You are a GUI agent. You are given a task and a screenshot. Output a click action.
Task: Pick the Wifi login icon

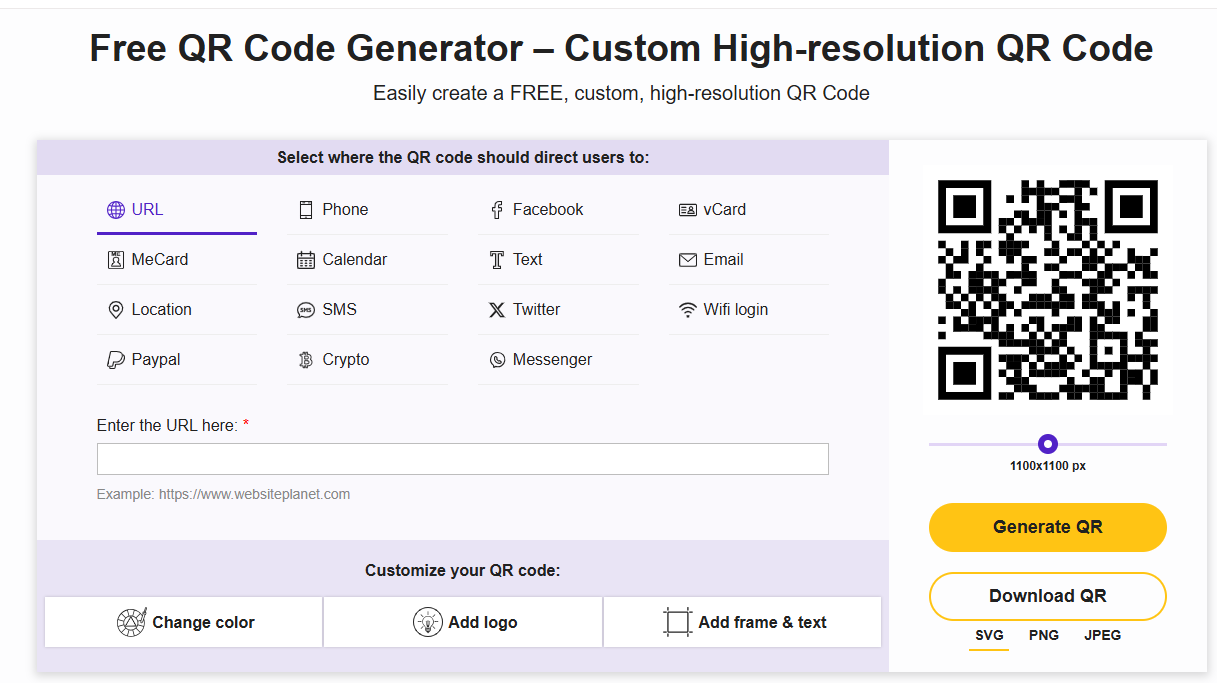[x=687, y=310]
